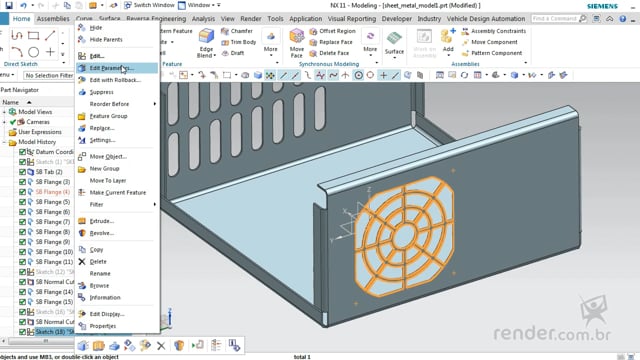Image resolution: width=640 pixels, height=360 pixels.
Task: Click the Move Face icon
Action: tap(297, 36)
